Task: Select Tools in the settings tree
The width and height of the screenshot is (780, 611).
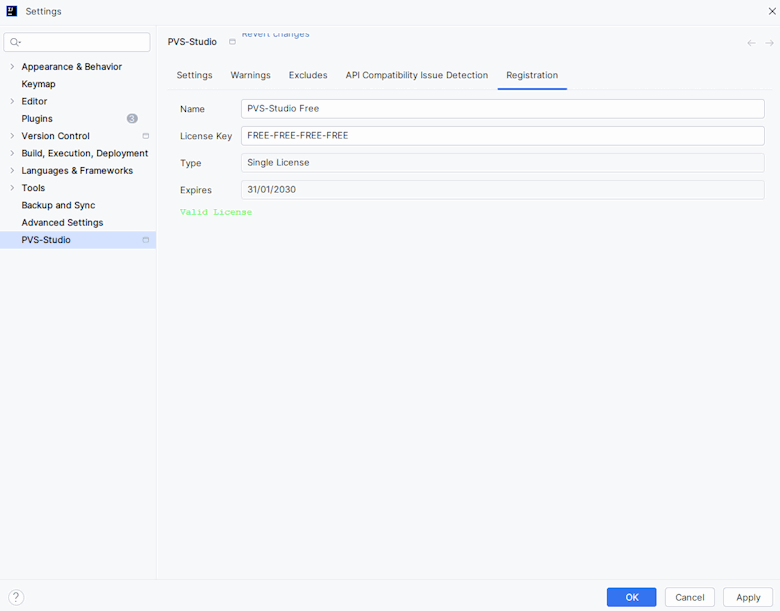Action: (x=33, y=188)
